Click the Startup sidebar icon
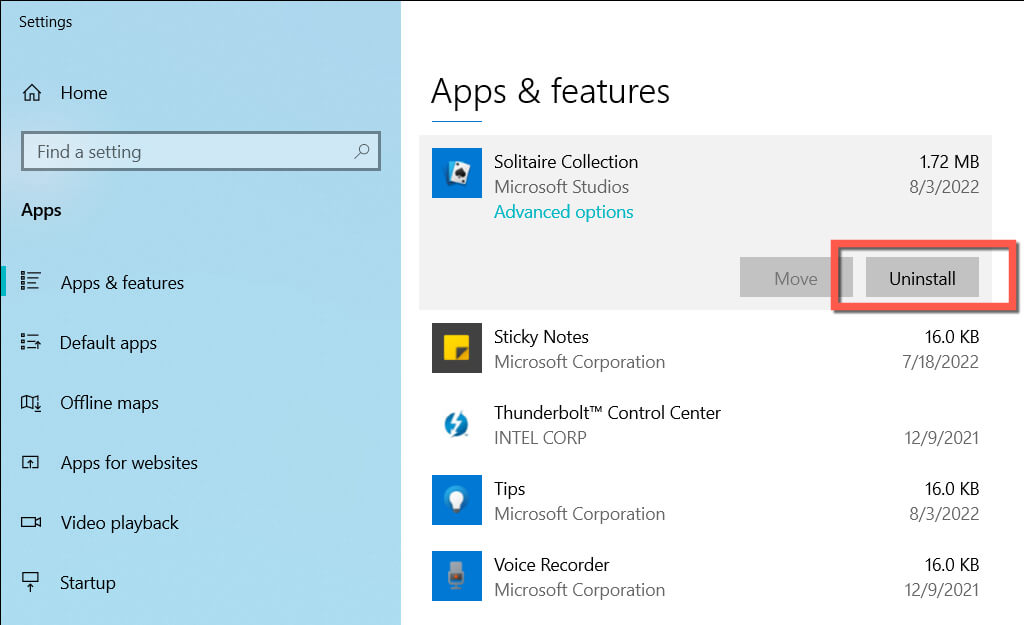 tap(31, 583)
